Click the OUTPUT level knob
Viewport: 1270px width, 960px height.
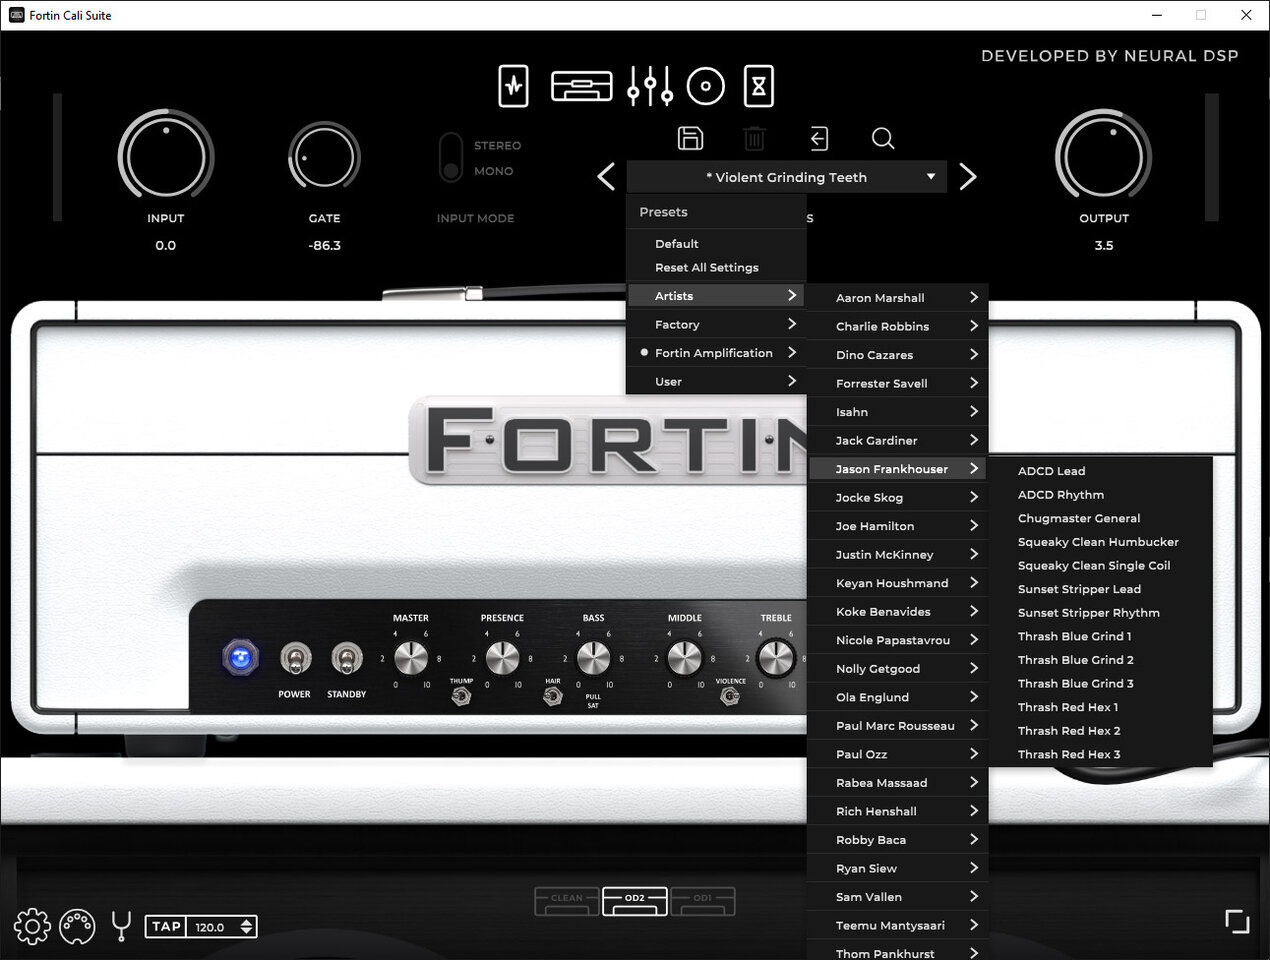[1103, 157]
